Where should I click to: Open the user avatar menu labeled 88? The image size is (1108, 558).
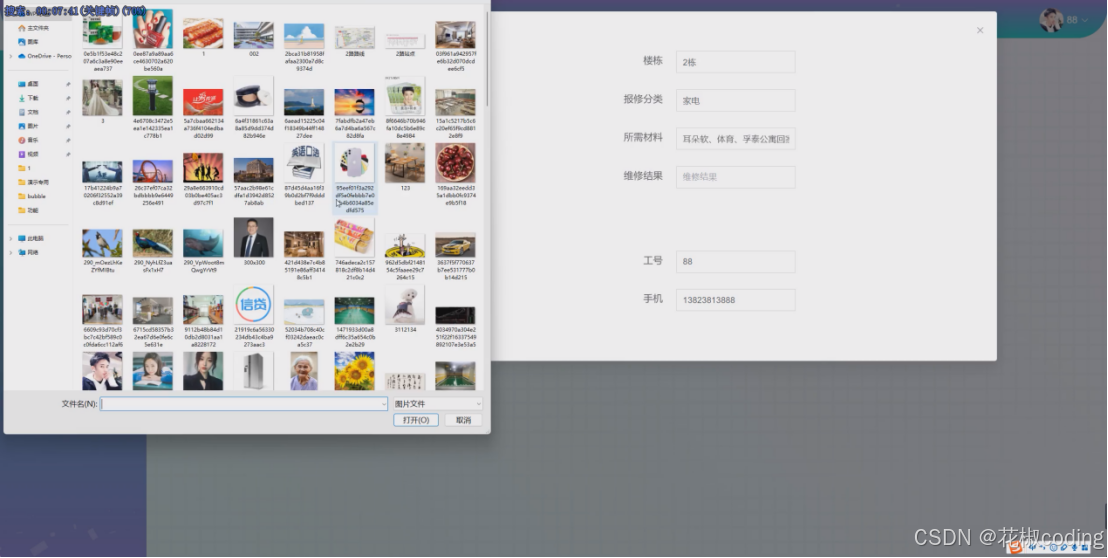tap(1063, 20)
